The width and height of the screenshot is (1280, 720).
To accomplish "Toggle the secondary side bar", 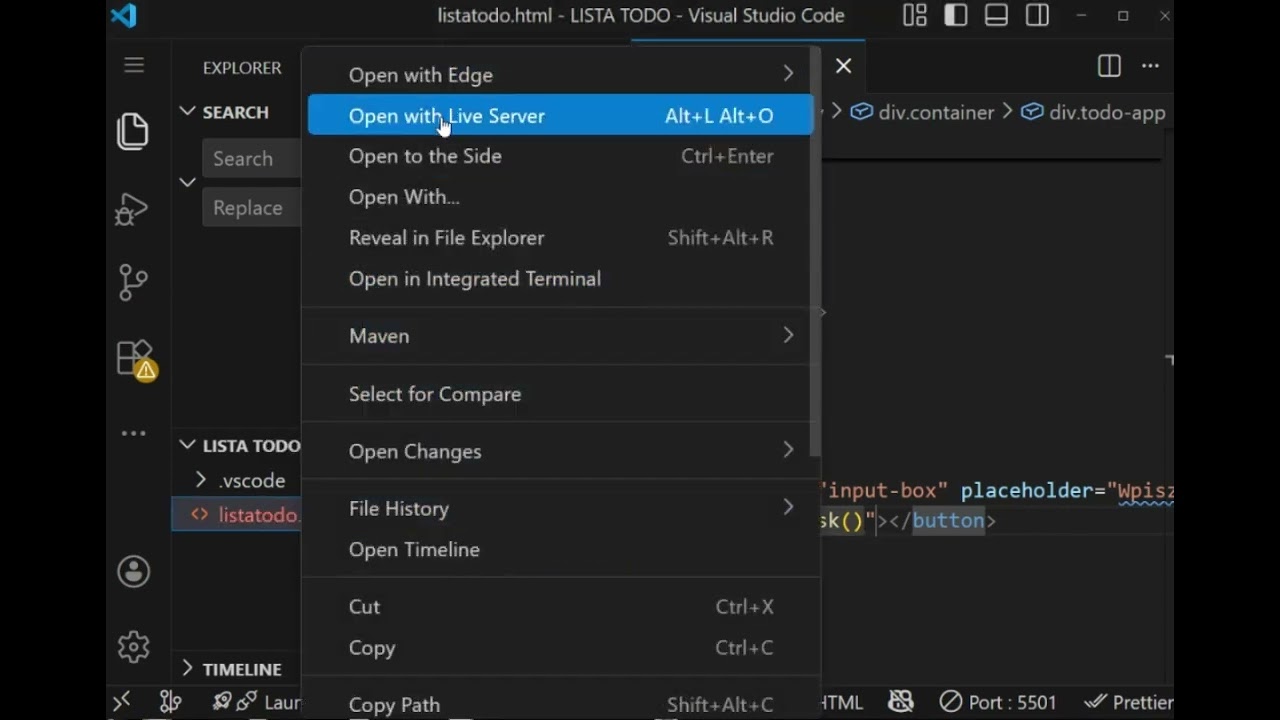I will pos(1037,16).
